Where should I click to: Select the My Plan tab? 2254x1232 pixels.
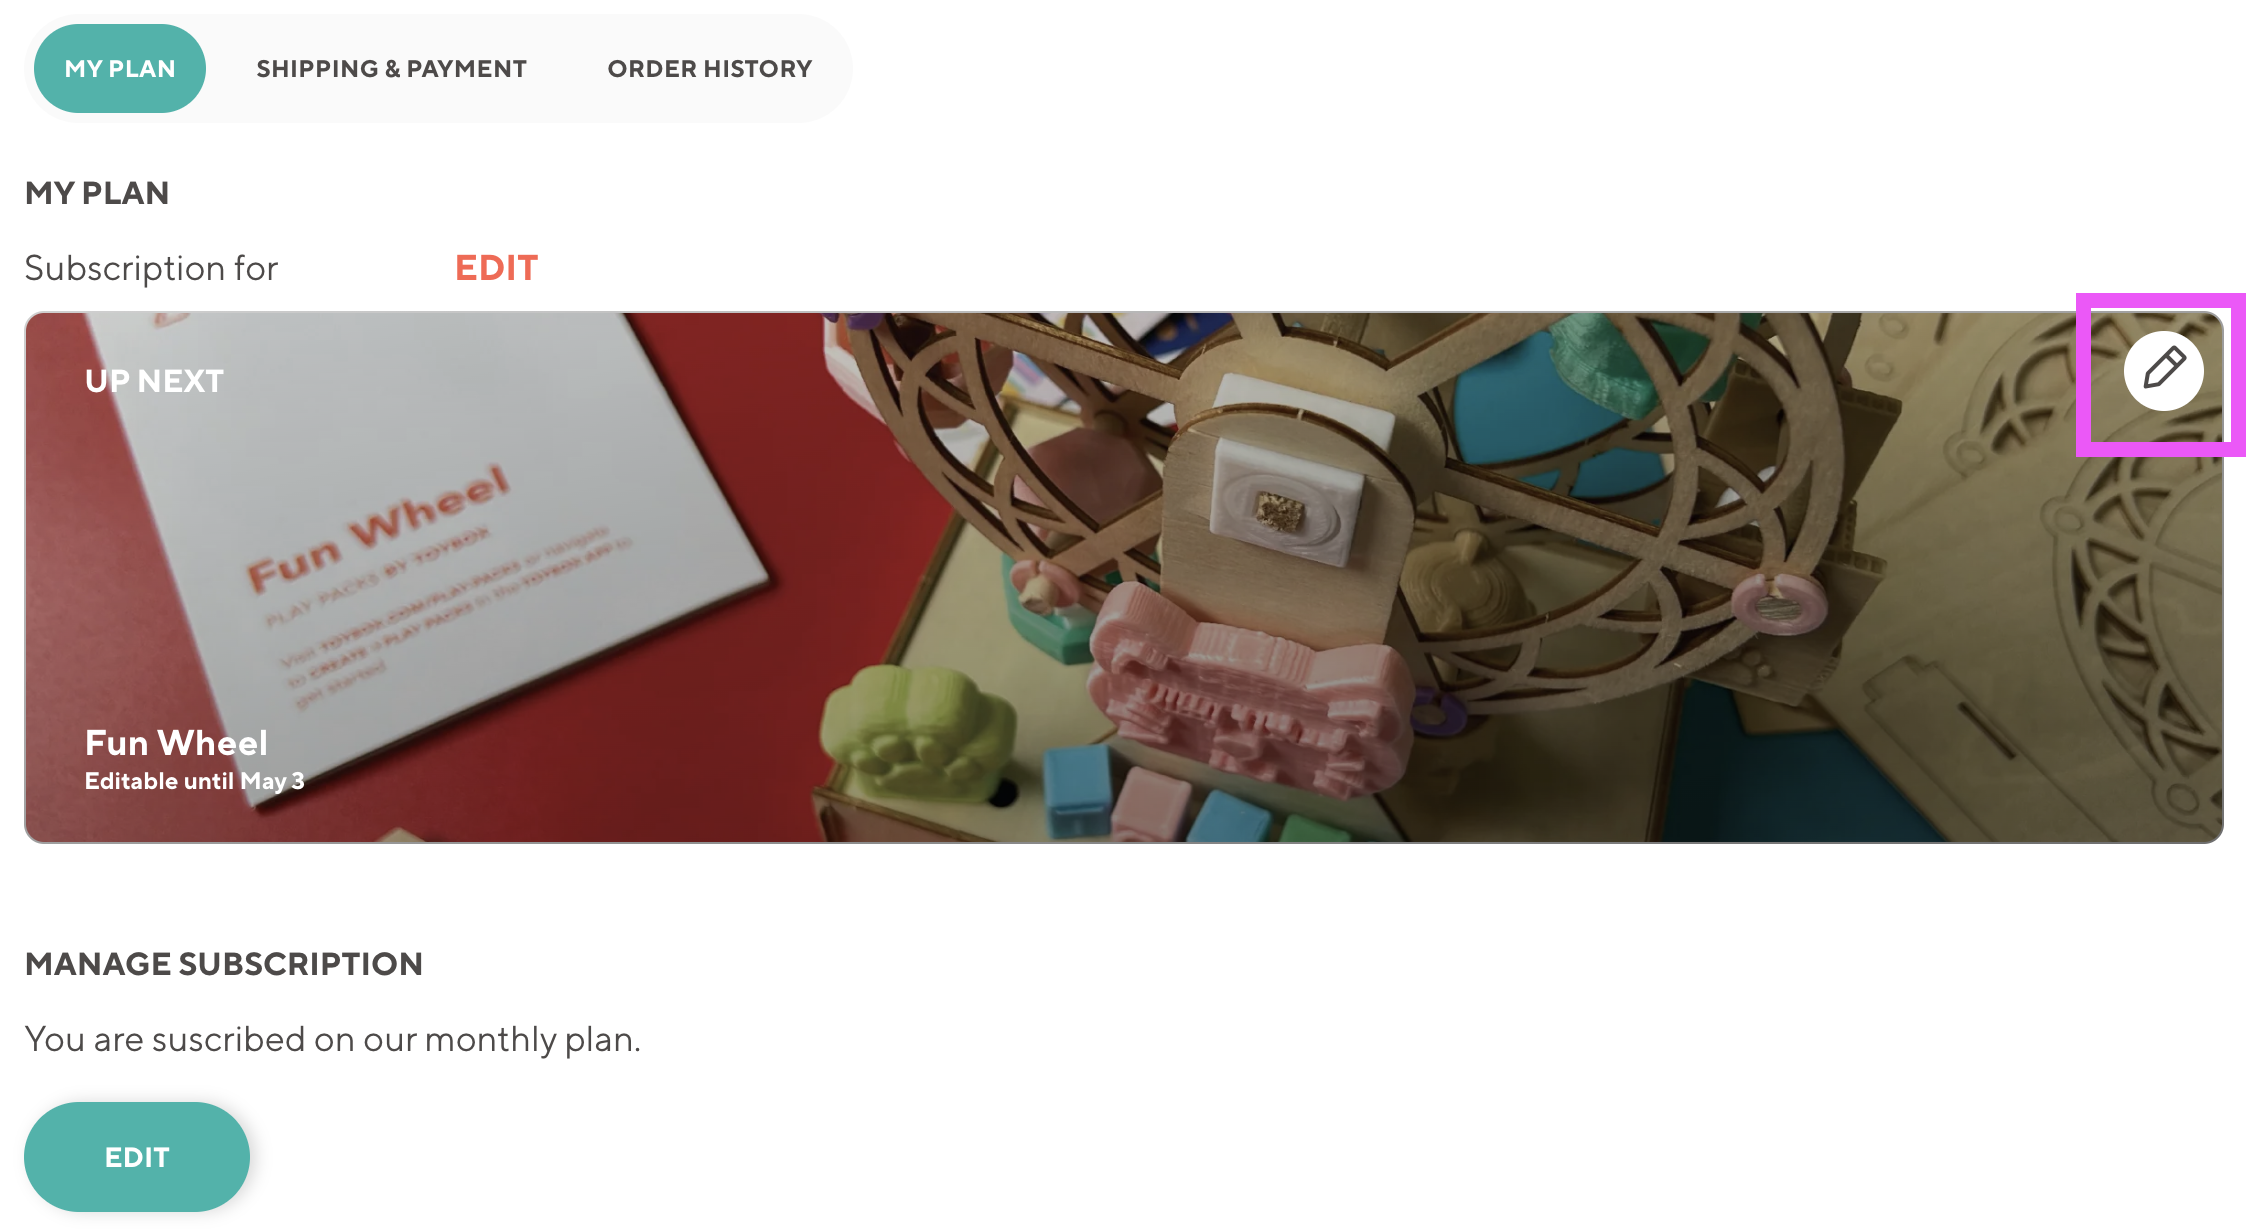(120, 69)
